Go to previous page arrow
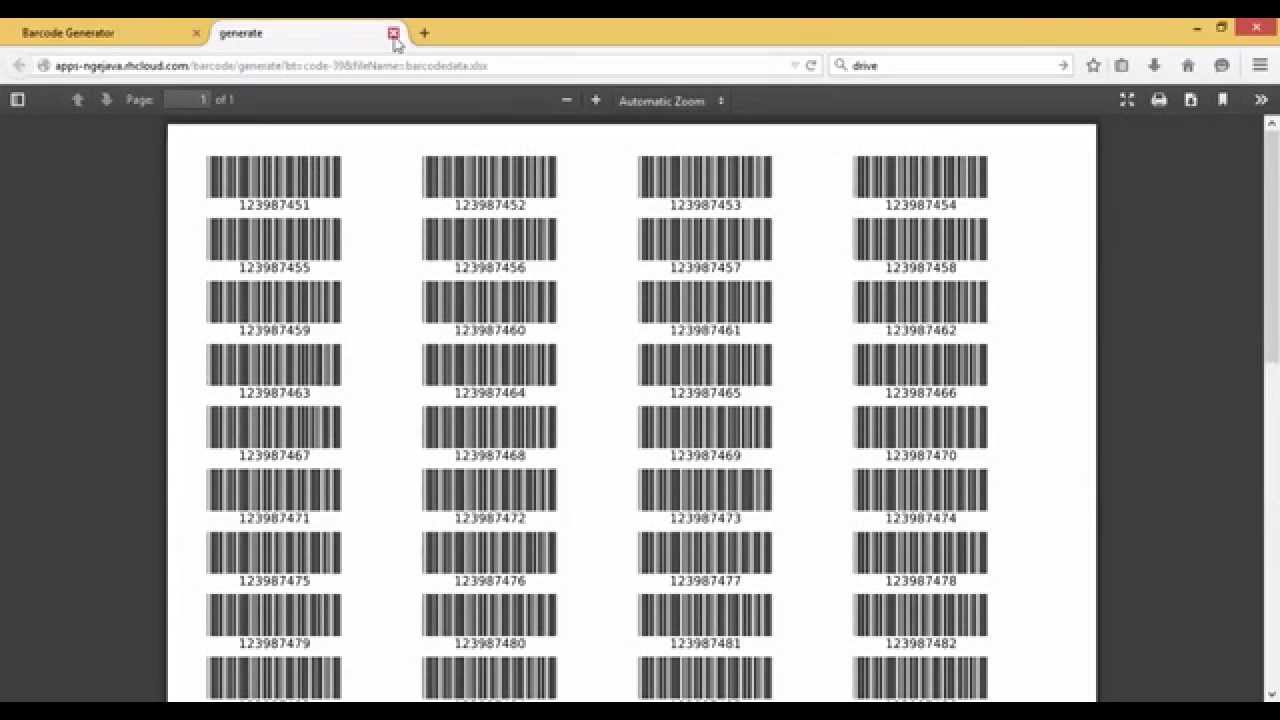1280x720 pixels. pyautogui.click(x=77, y=100)
